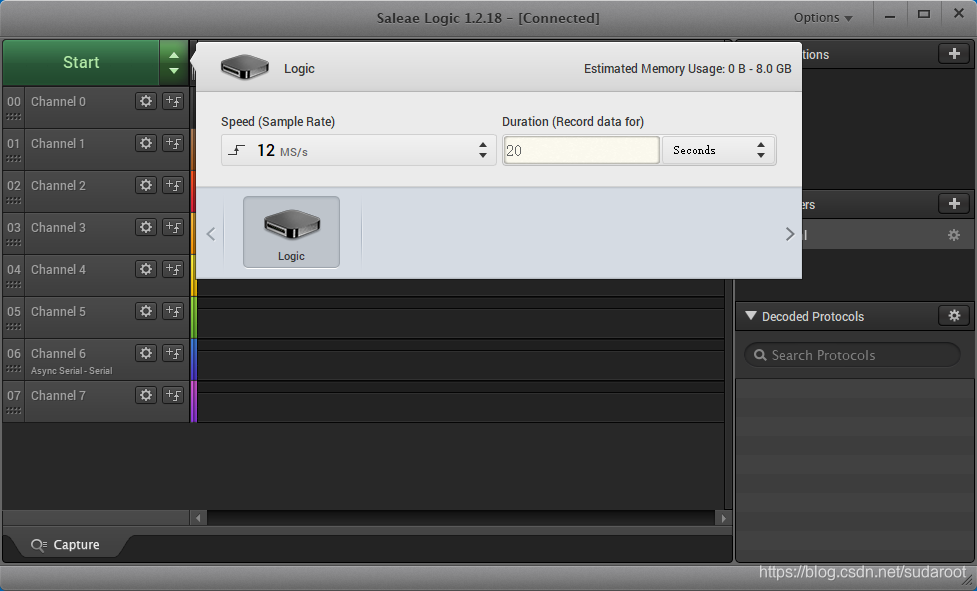Click scrollbar left arrow
This screenshot has width=977, height=591.
pyautogui.click(x=198, y=518)
